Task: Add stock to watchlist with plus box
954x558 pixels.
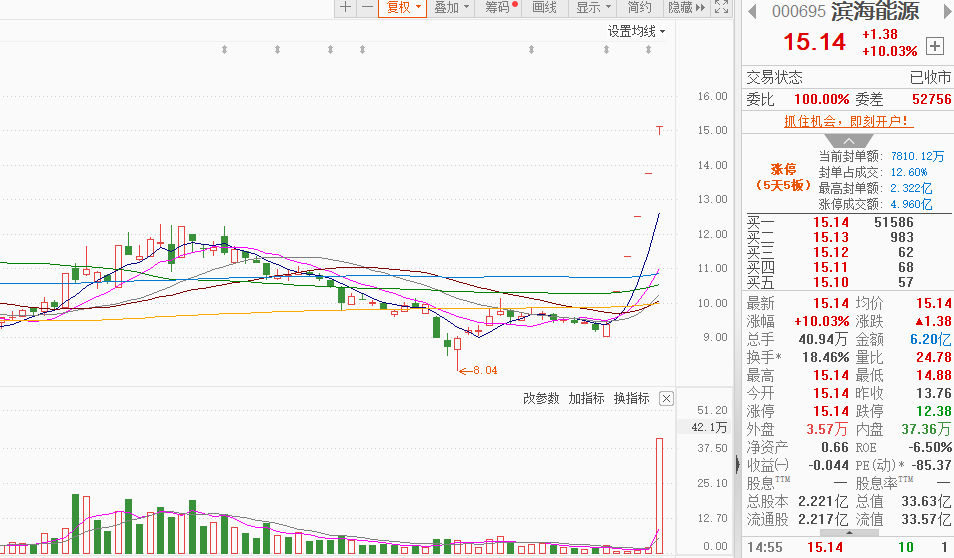Action: click(x=935, y=45)
